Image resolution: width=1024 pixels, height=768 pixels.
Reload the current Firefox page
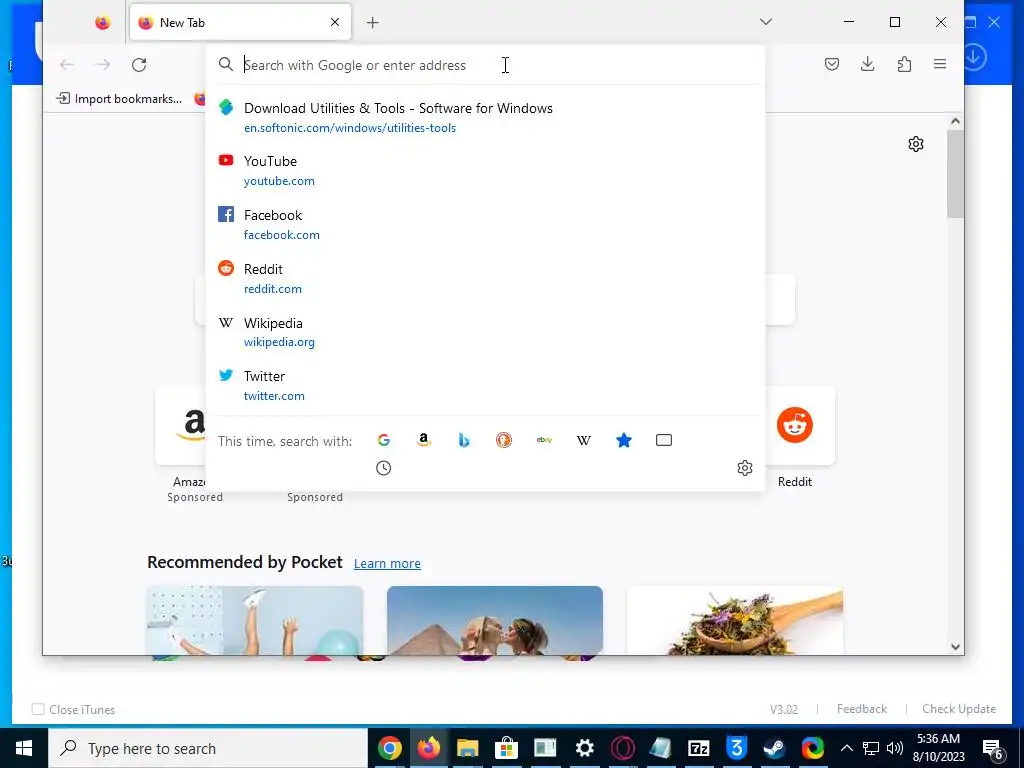(139, 65)
